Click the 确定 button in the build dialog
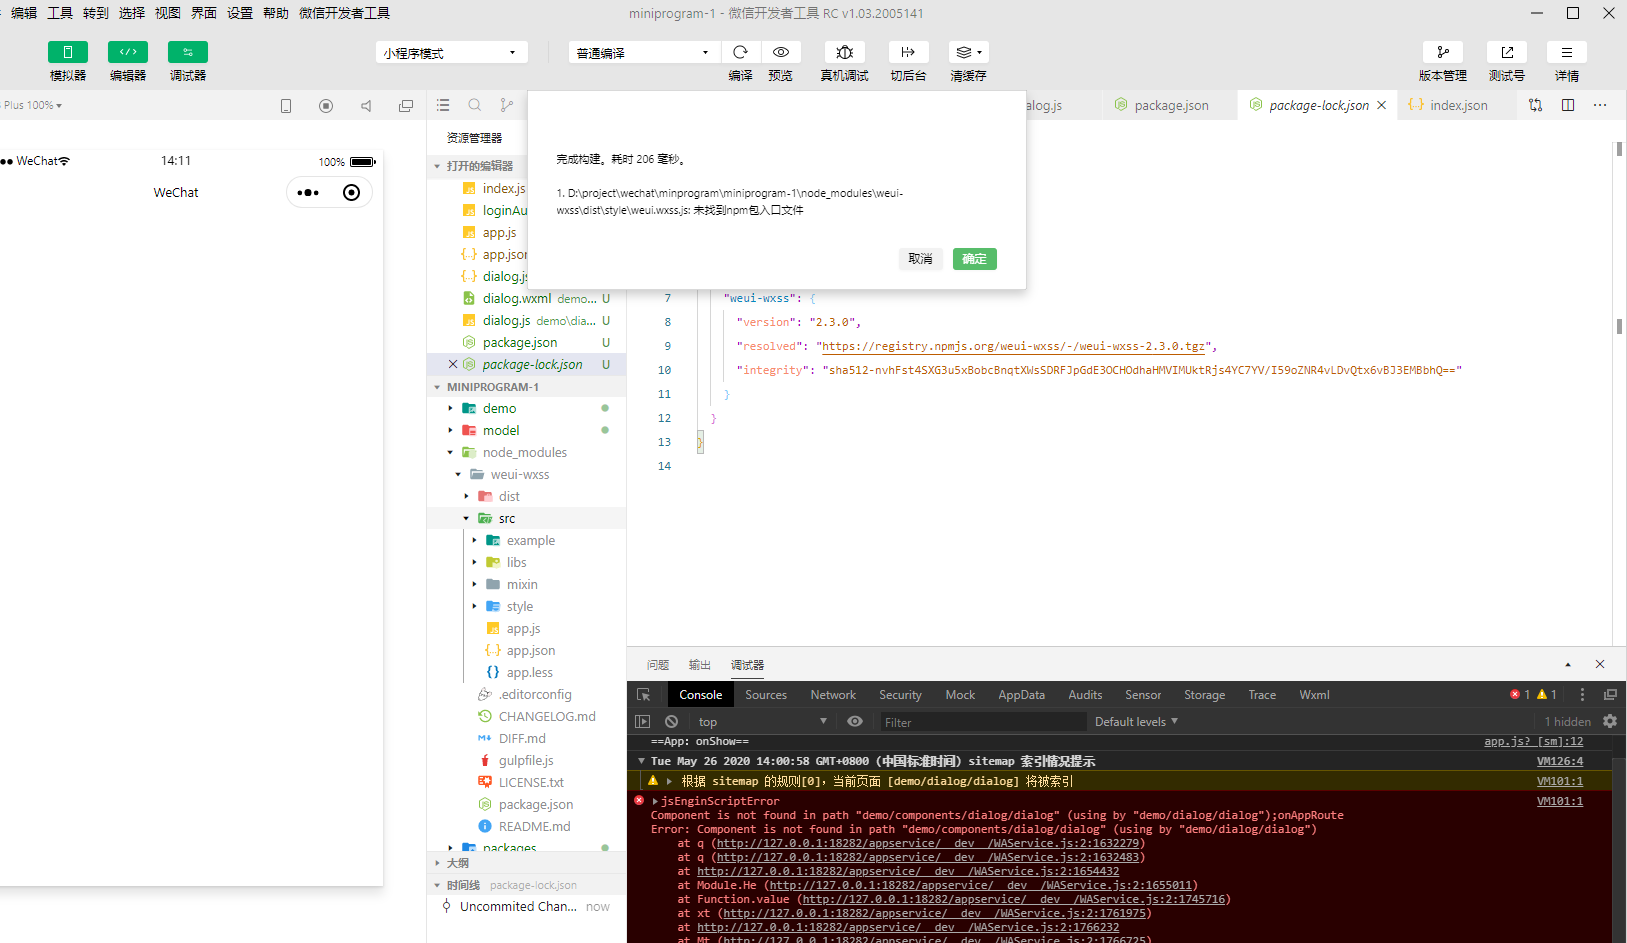 click(x=974, y=258)
